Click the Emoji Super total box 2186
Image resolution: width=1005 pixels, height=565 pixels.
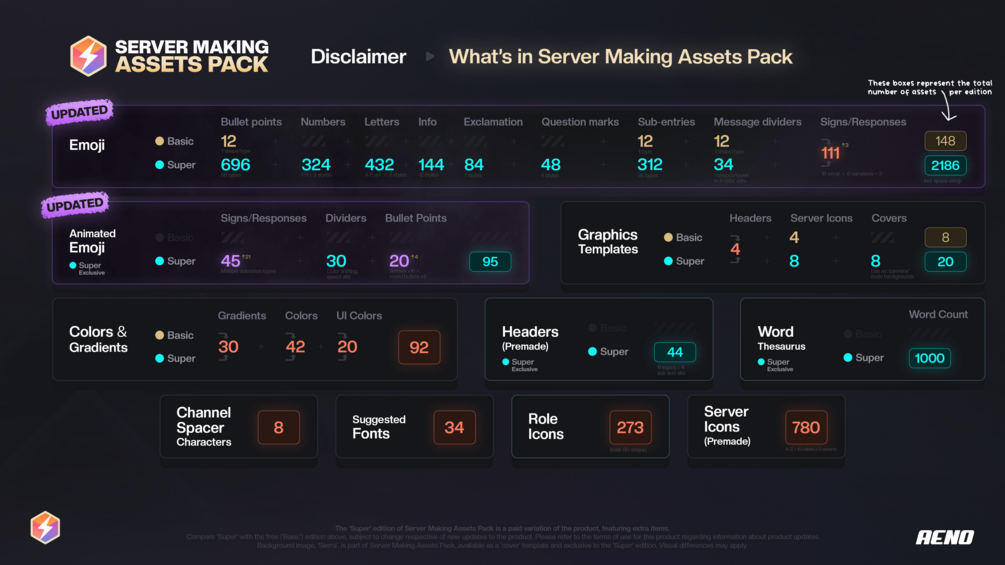(945, 166)
